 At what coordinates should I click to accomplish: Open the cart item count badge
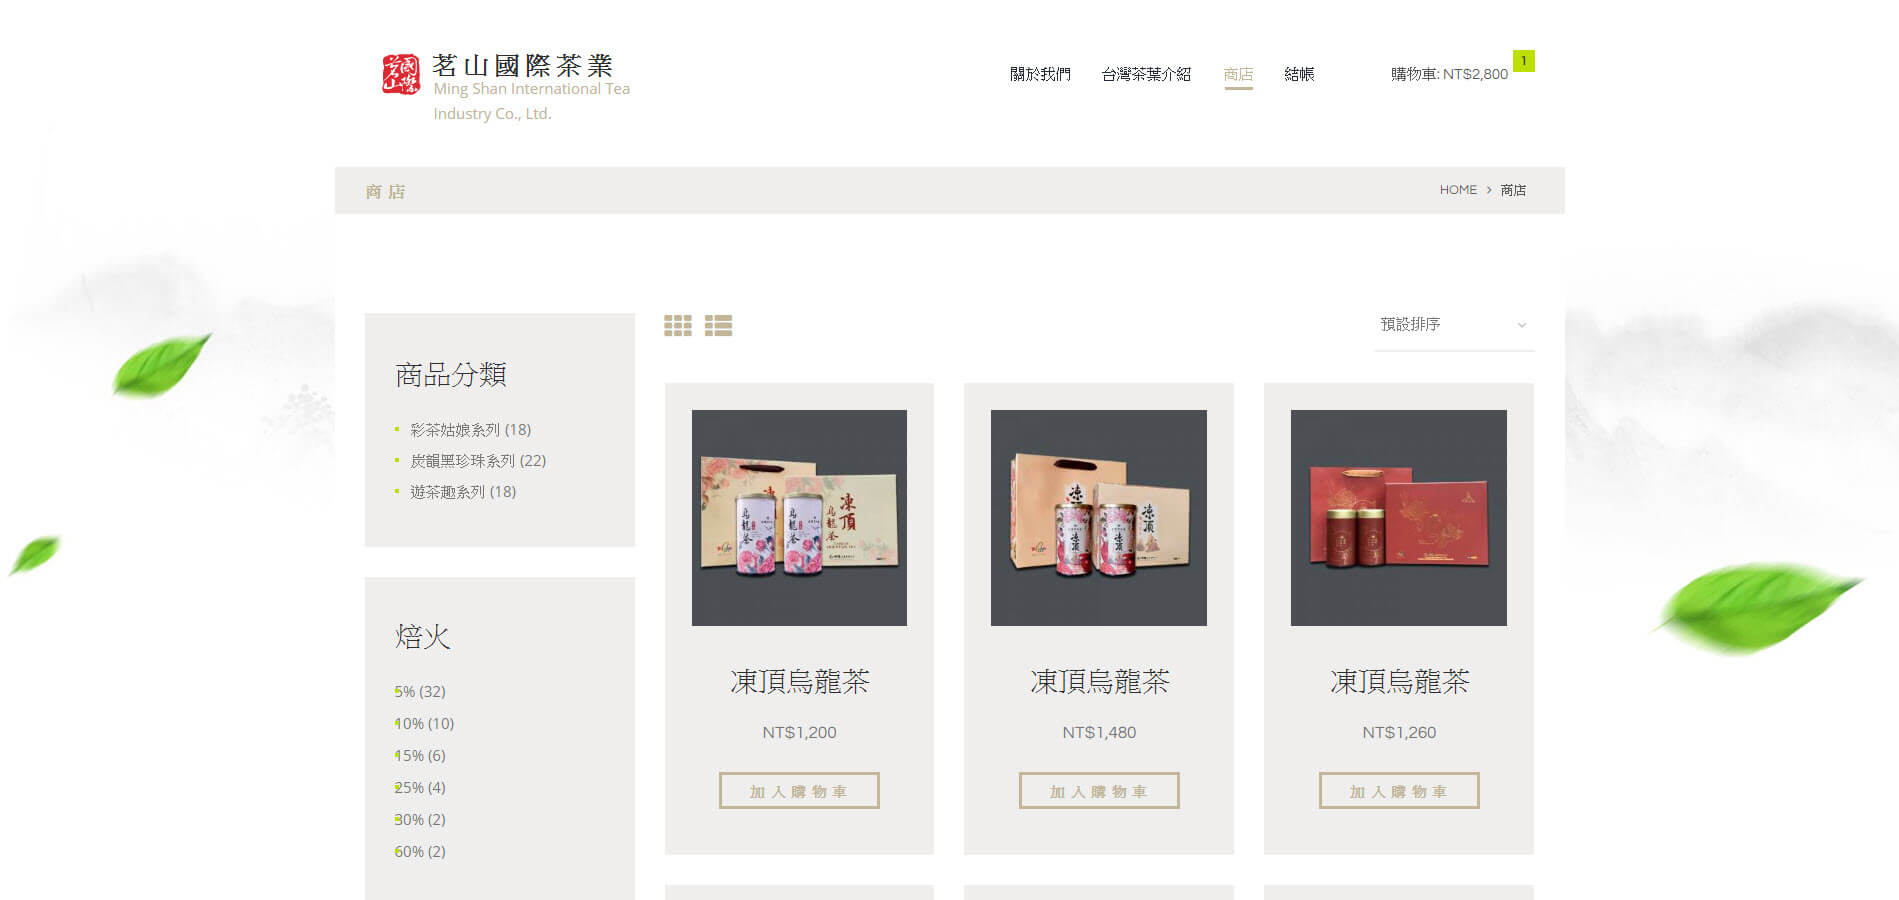click(x=1523, y=61)
